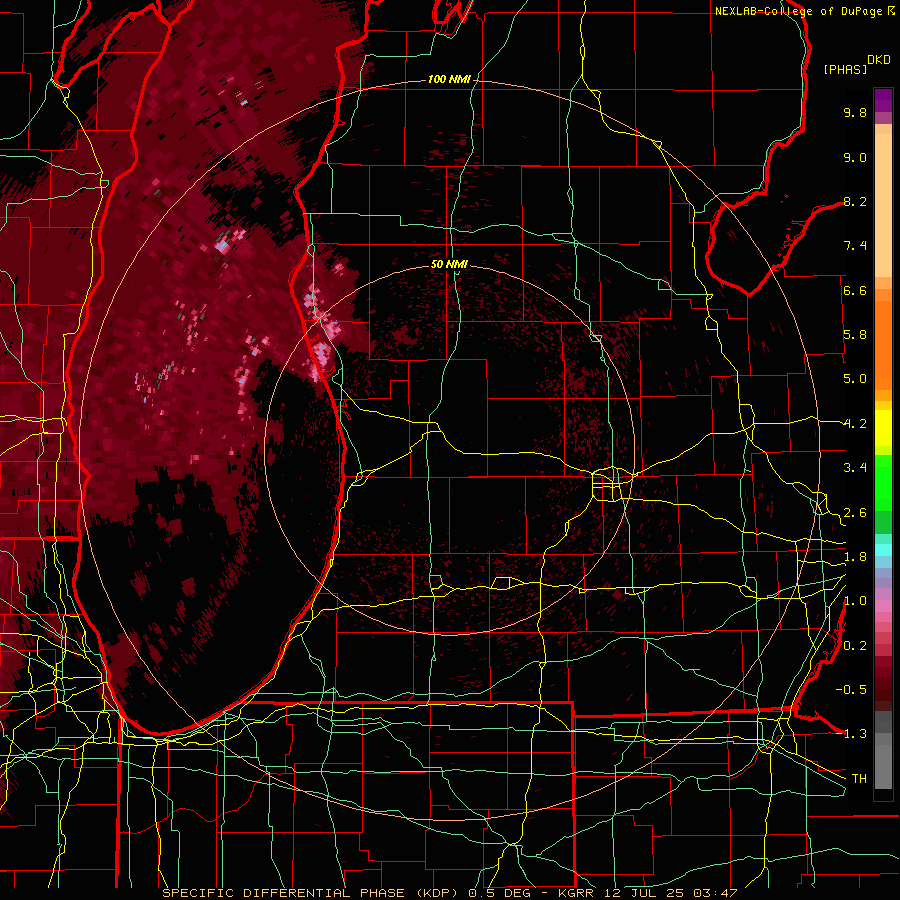Screen dimensions: 900x900
Task: Click the '12 JUL 25' date text
Action: click(x=643, y=893)
